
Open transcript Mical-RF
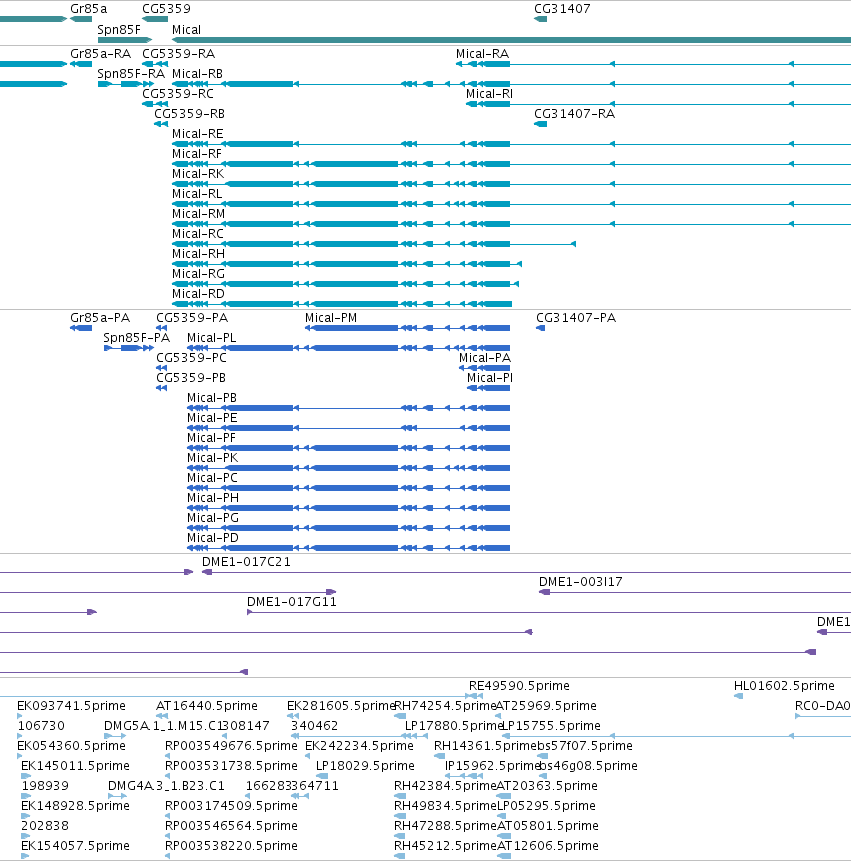[197, 154]
